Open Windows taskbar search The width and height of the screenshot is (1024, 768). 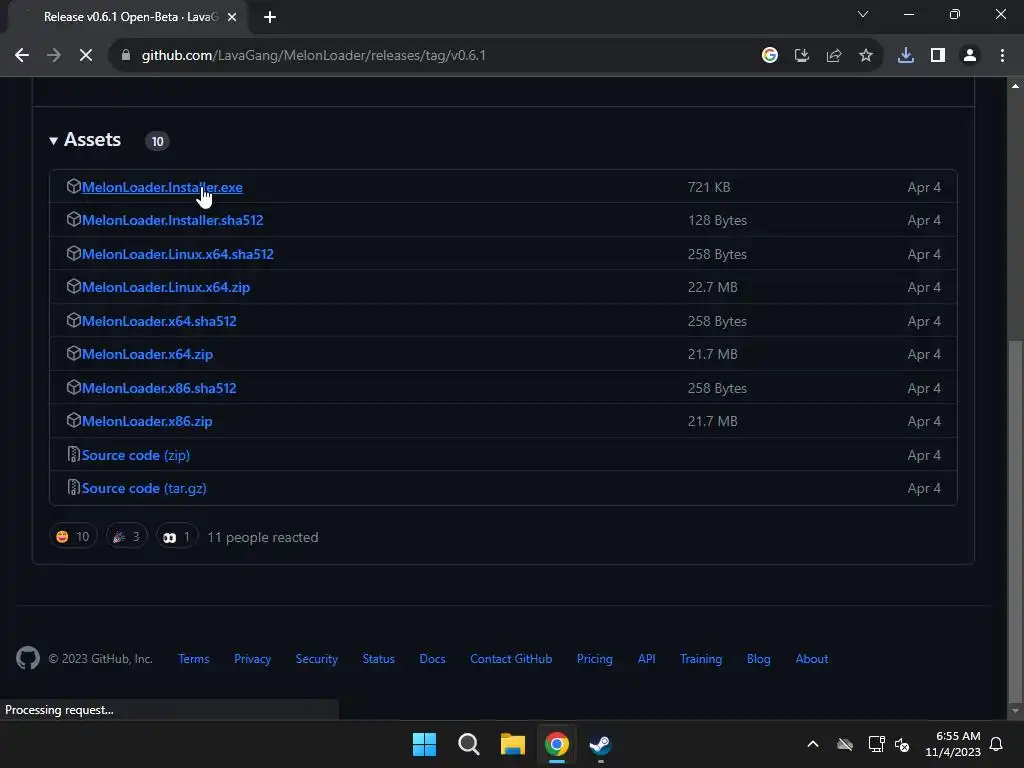pyautogui.click(x=469, y=744)
